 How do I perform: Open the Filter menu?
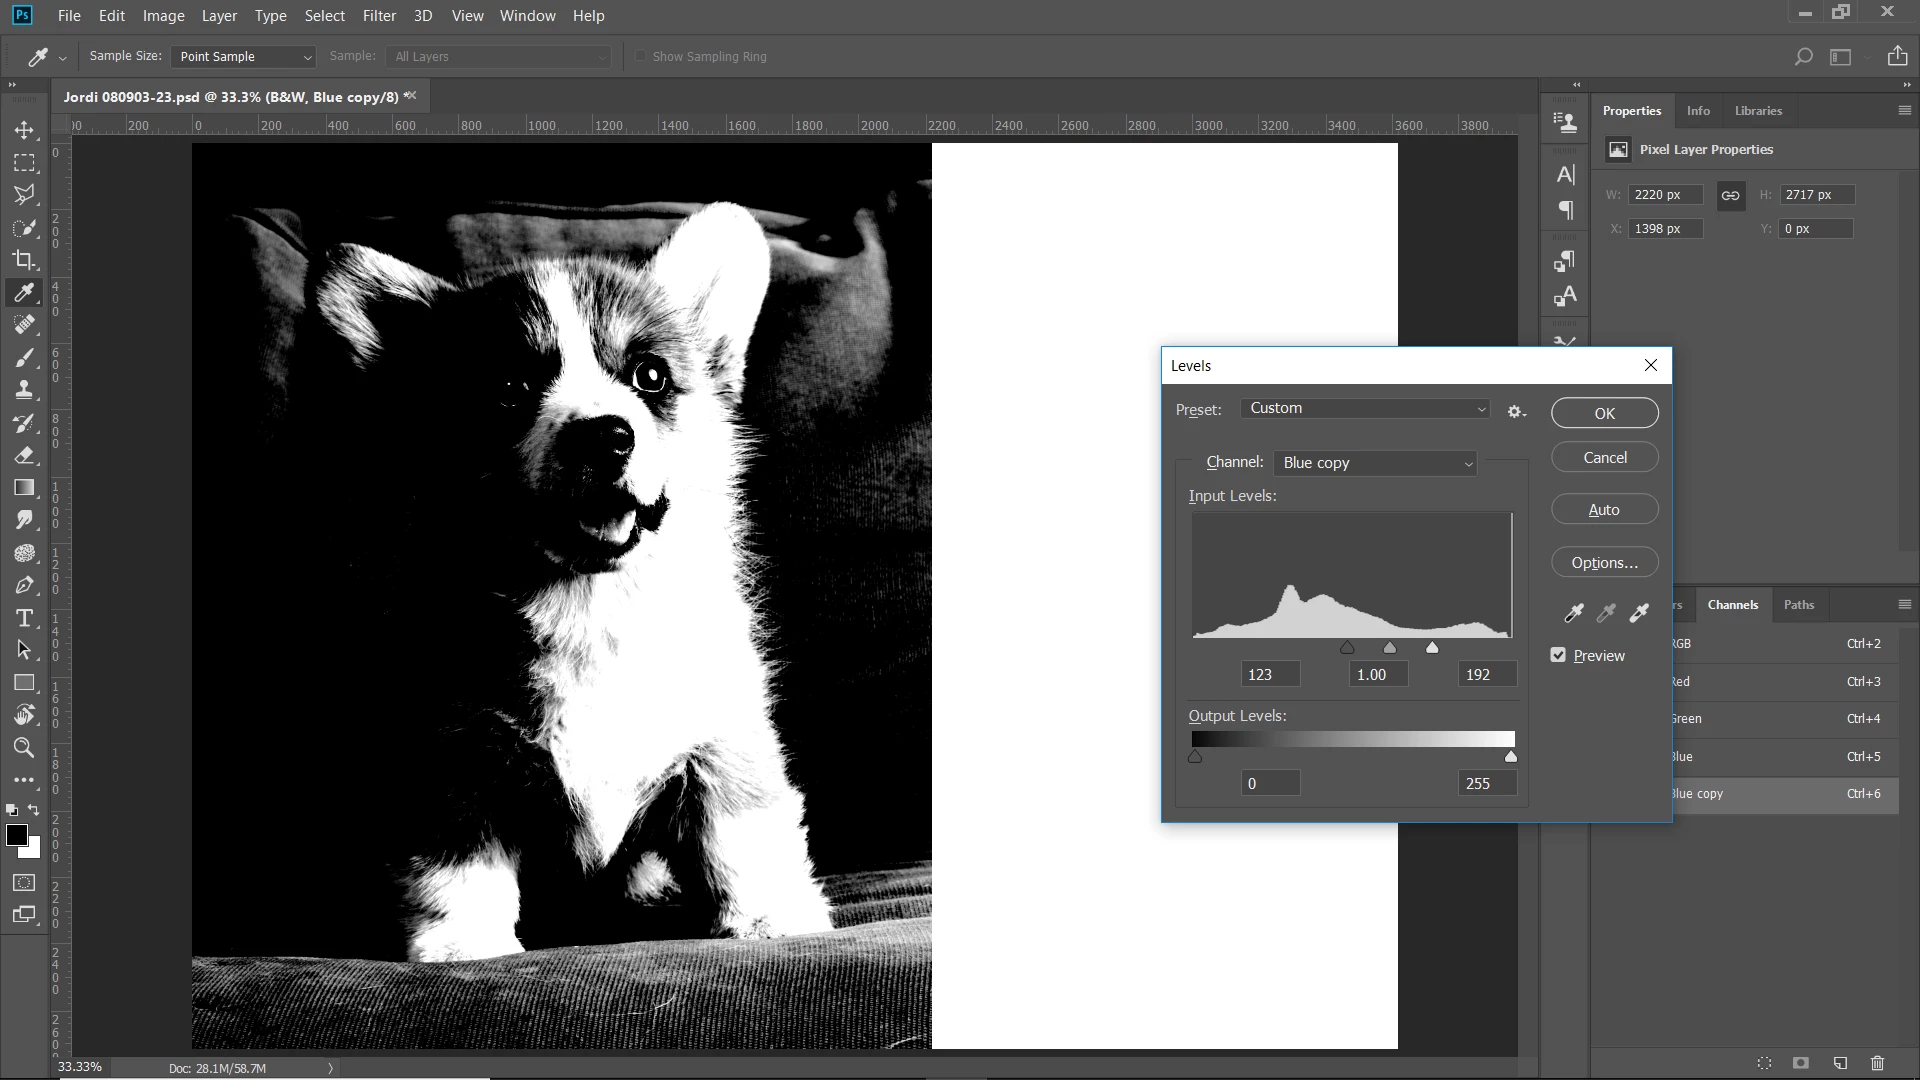coord(379,16)
